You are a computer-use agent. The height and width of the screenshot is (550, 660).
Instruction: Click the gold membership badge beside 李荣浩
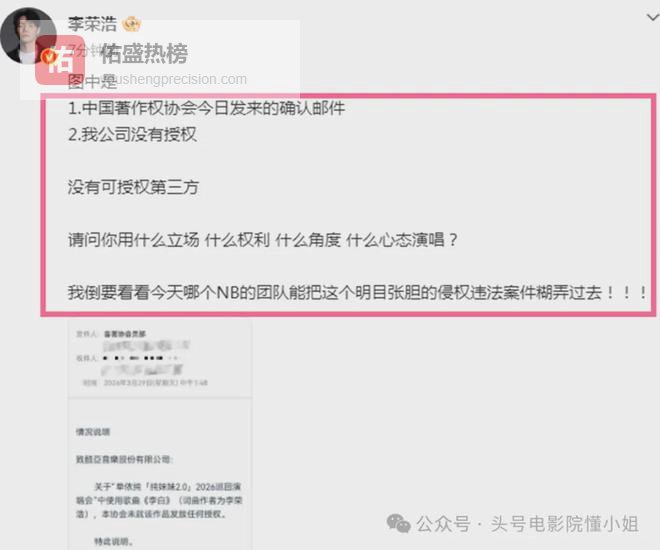coord(131,24)
